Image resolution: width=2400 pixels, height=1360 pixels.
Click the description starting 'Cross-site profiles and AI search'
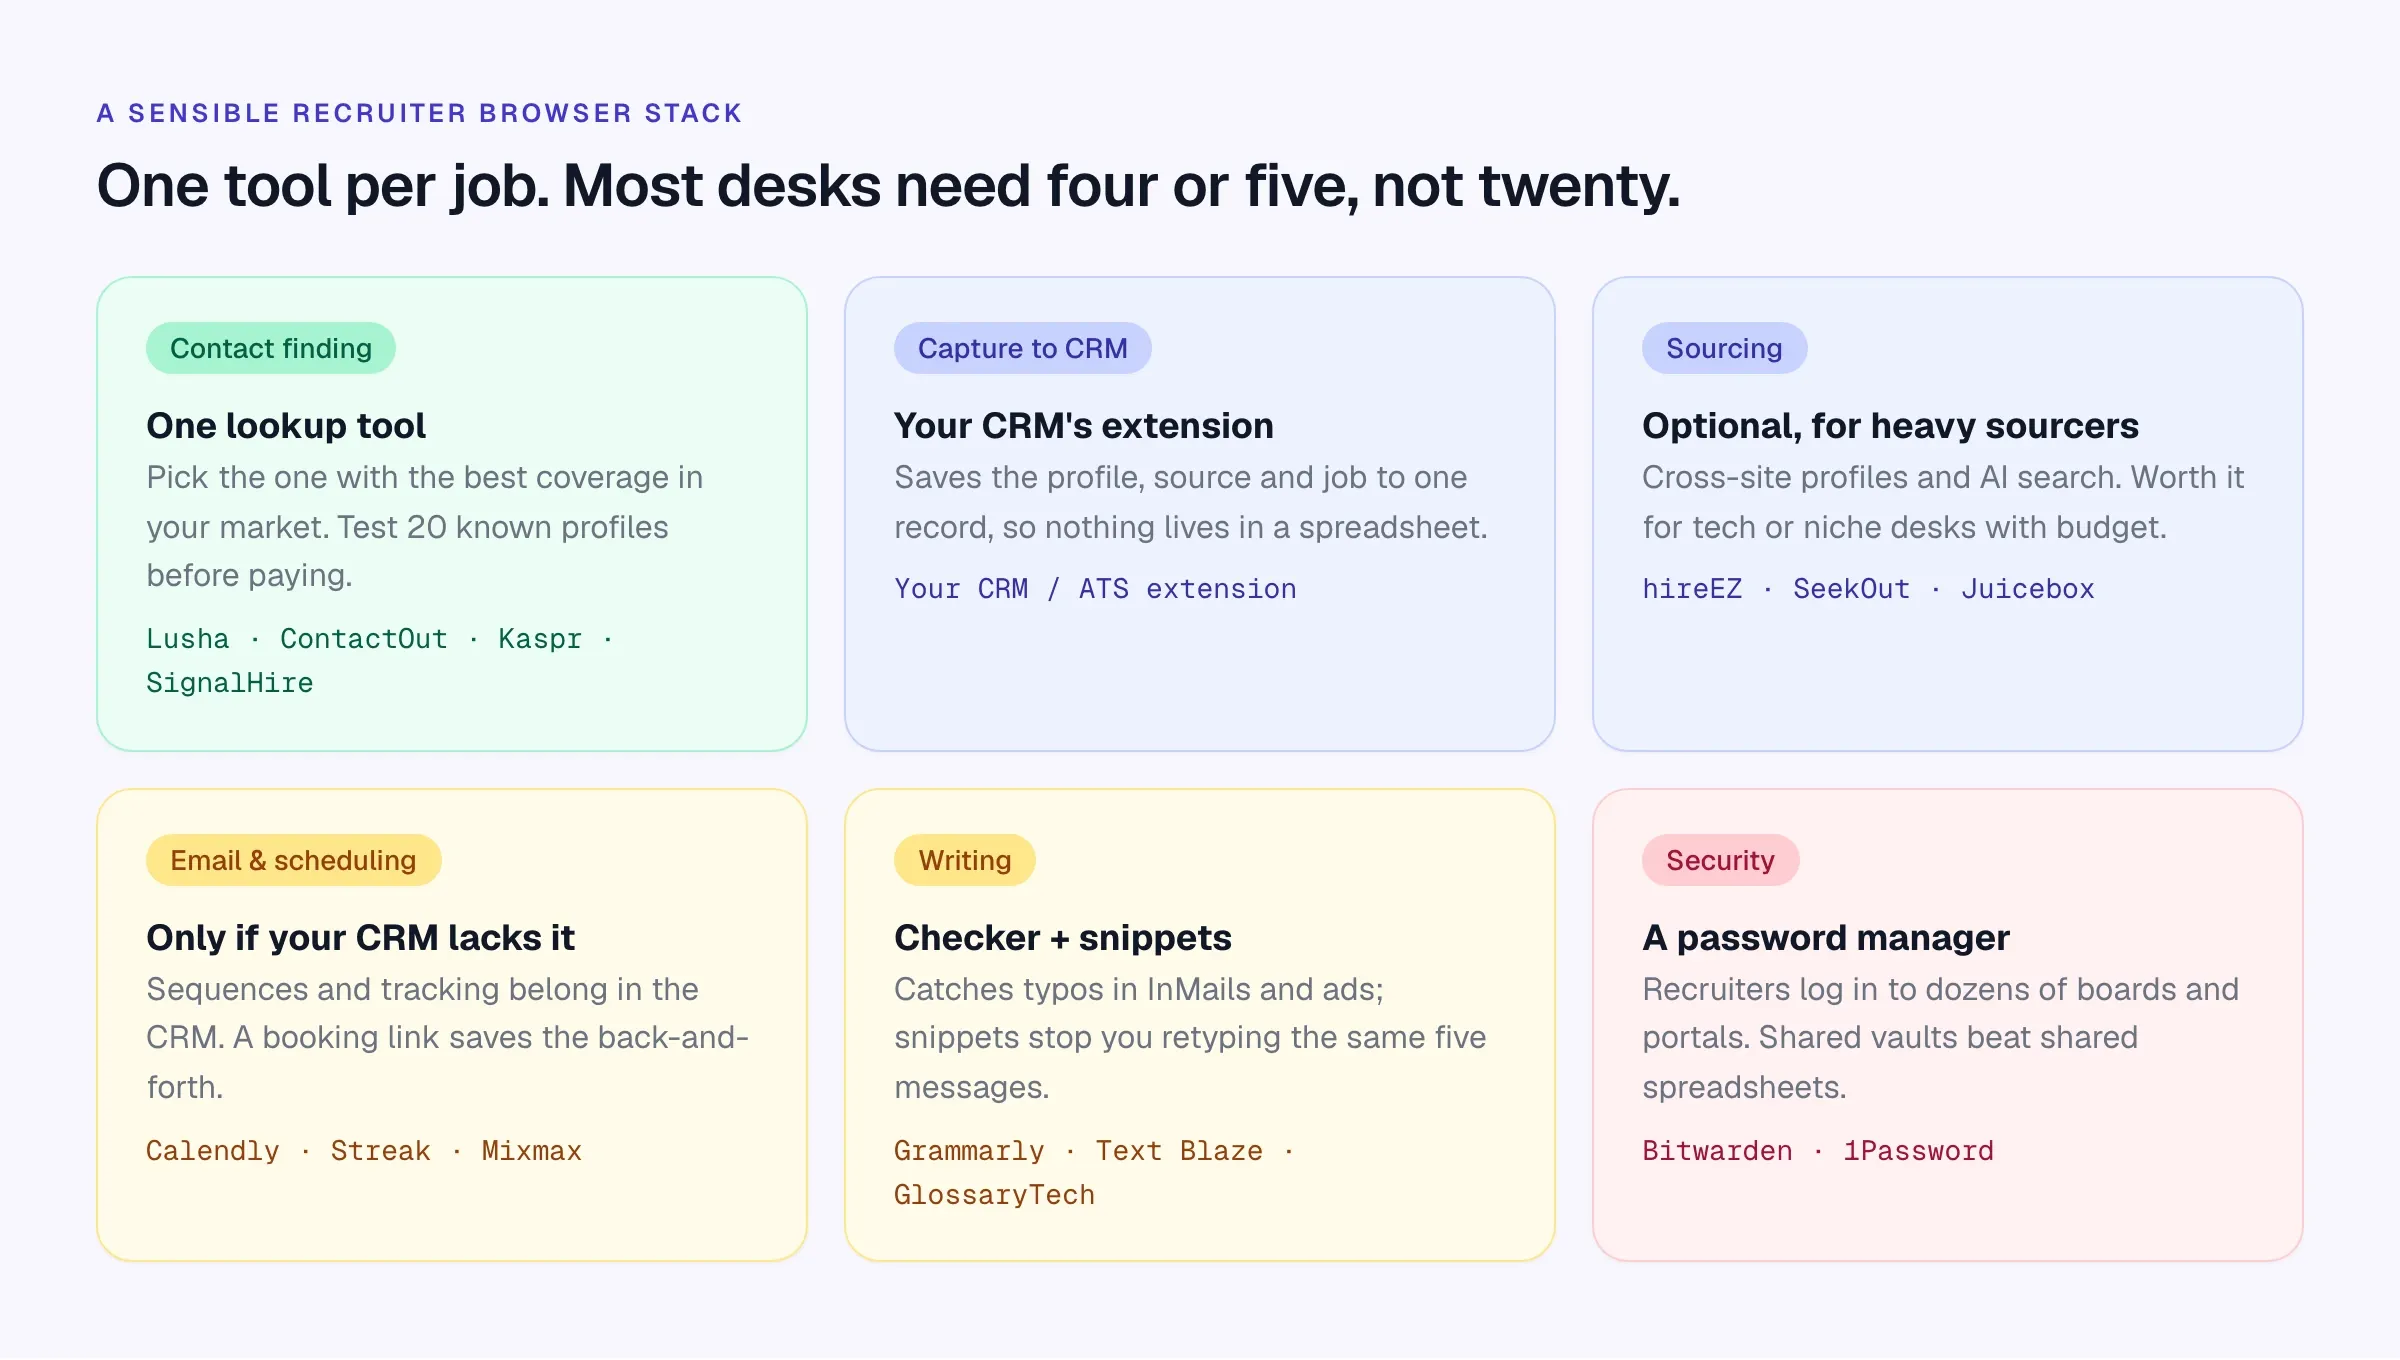coord(1943,502)
